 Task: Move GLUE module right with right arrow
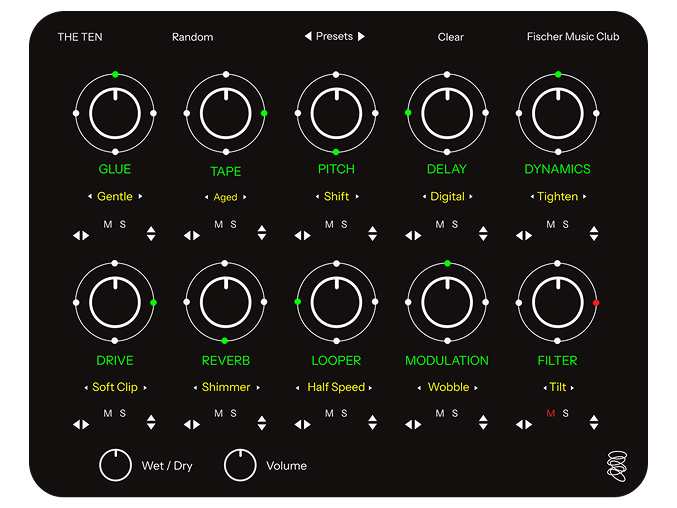point(86,236)
